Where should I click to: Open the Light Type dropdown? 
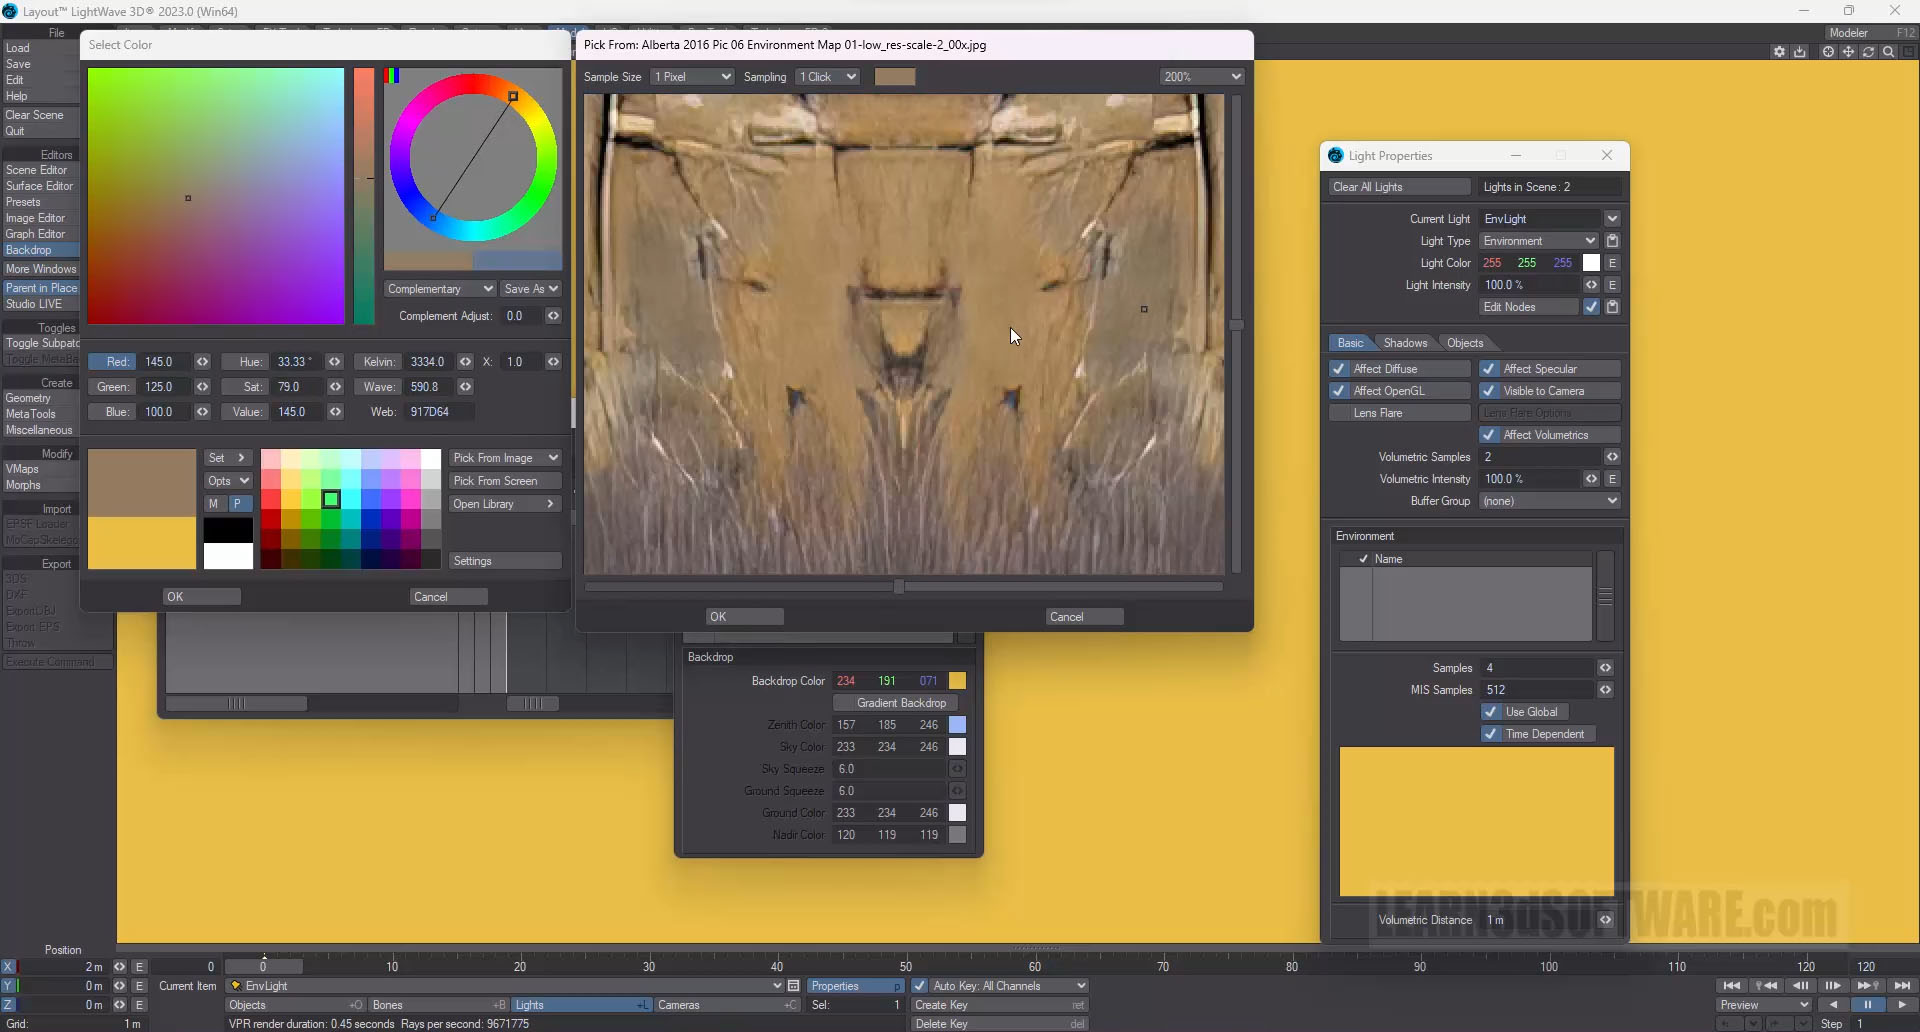(1540, 241)
